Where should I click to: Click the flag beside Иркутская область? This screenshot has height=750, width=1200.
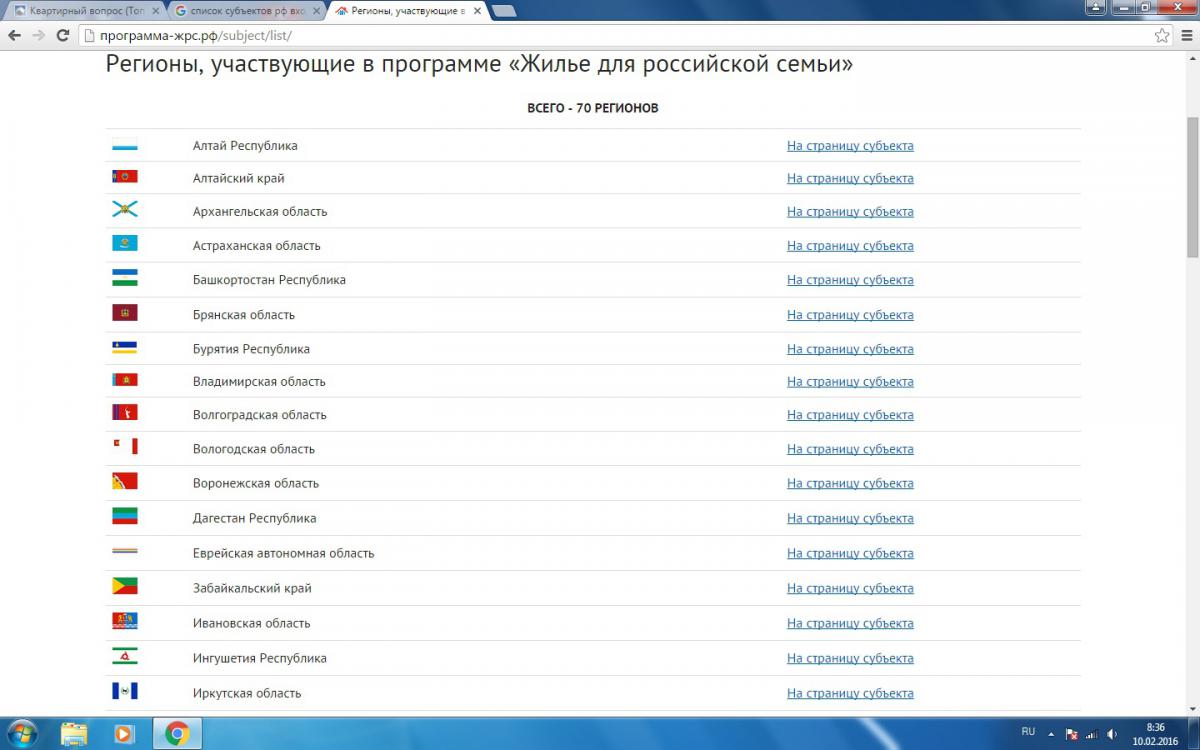[x=124, y=692]
